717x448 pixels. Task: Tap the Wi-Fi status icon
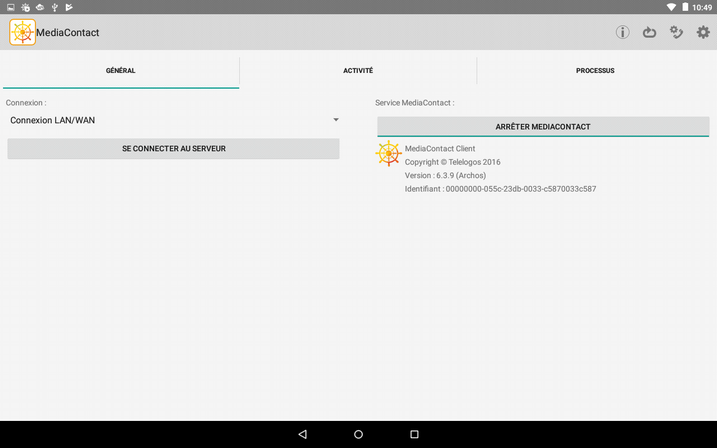pos(671,7)
